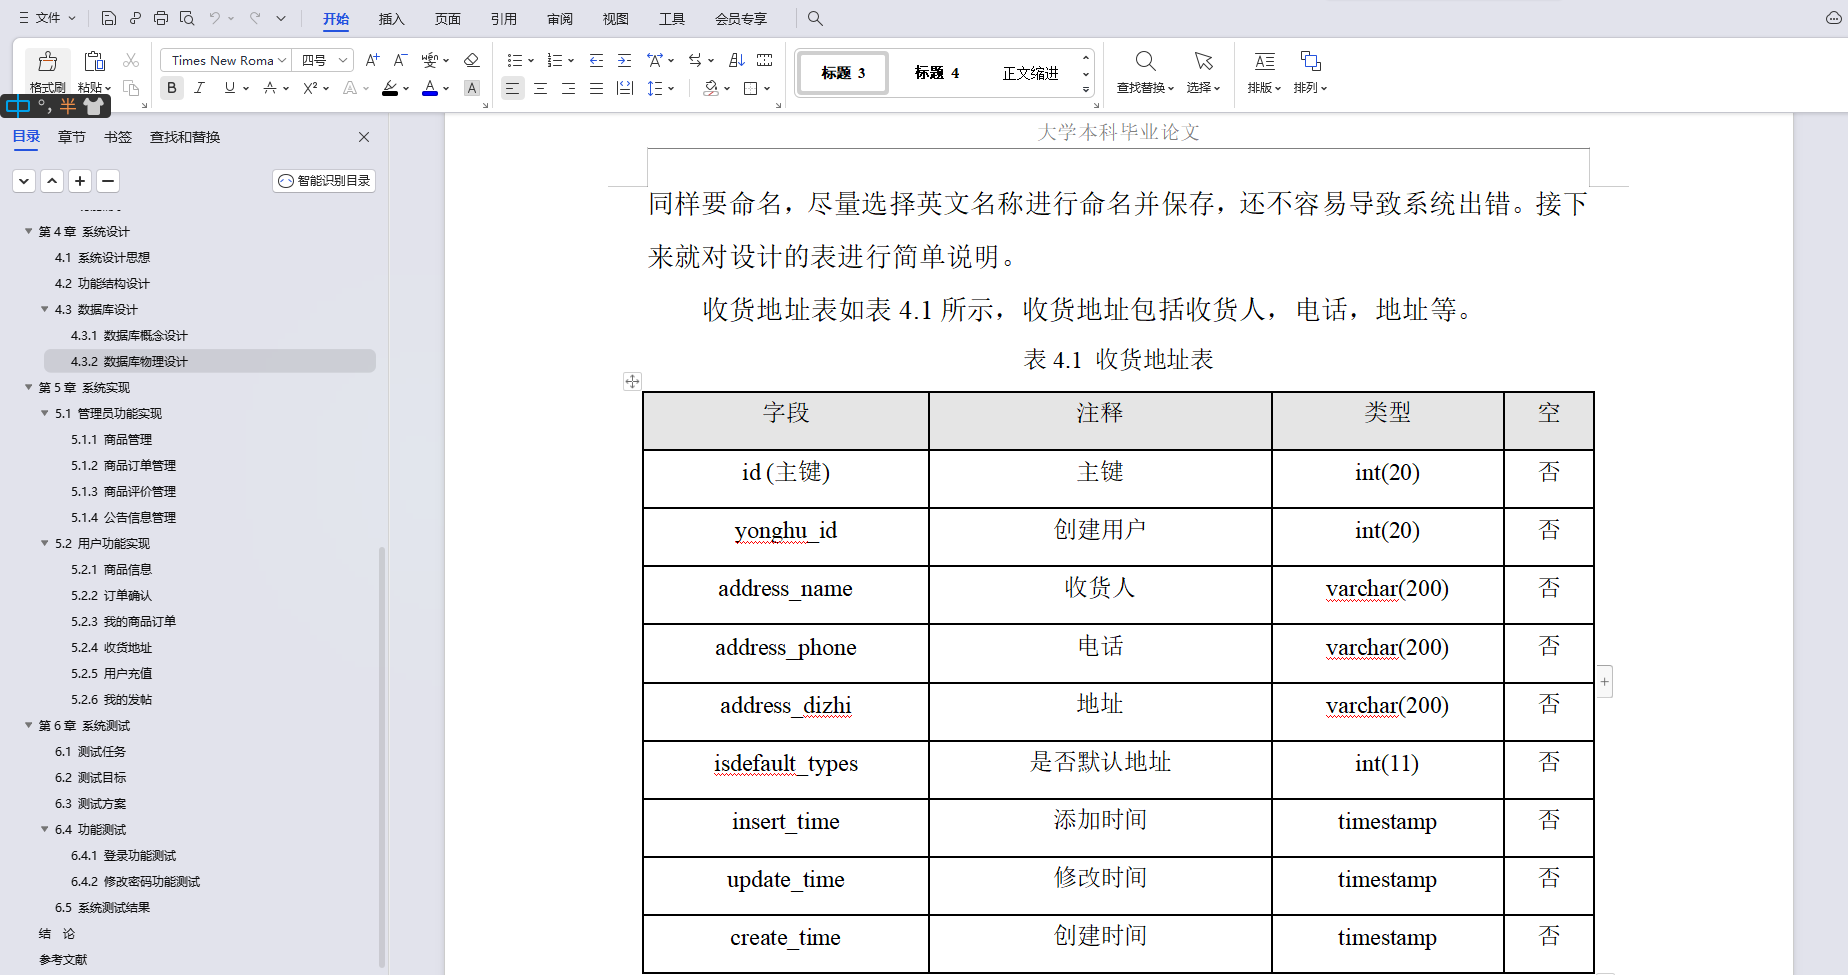The image size is (1848, 975).
Task: Switch to the 书签 sidebar tab
Action: pos(117,137)
